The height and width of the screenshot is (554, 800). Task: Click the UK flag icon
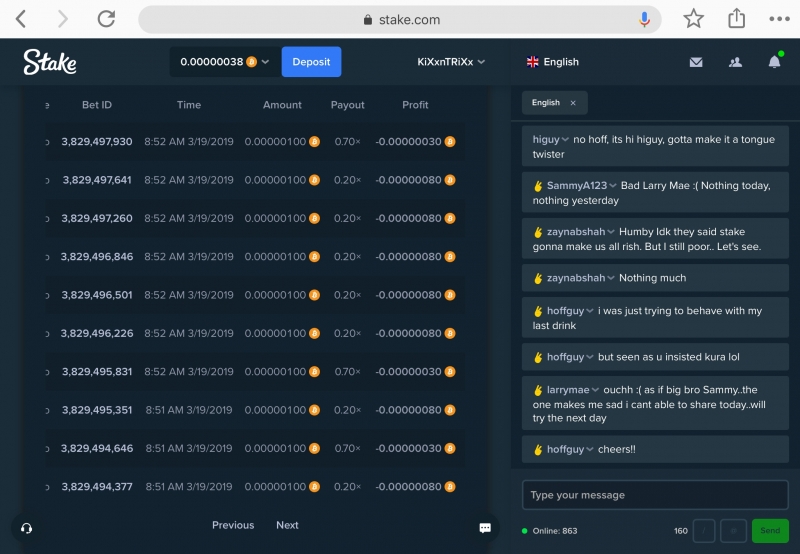point(532,62)
